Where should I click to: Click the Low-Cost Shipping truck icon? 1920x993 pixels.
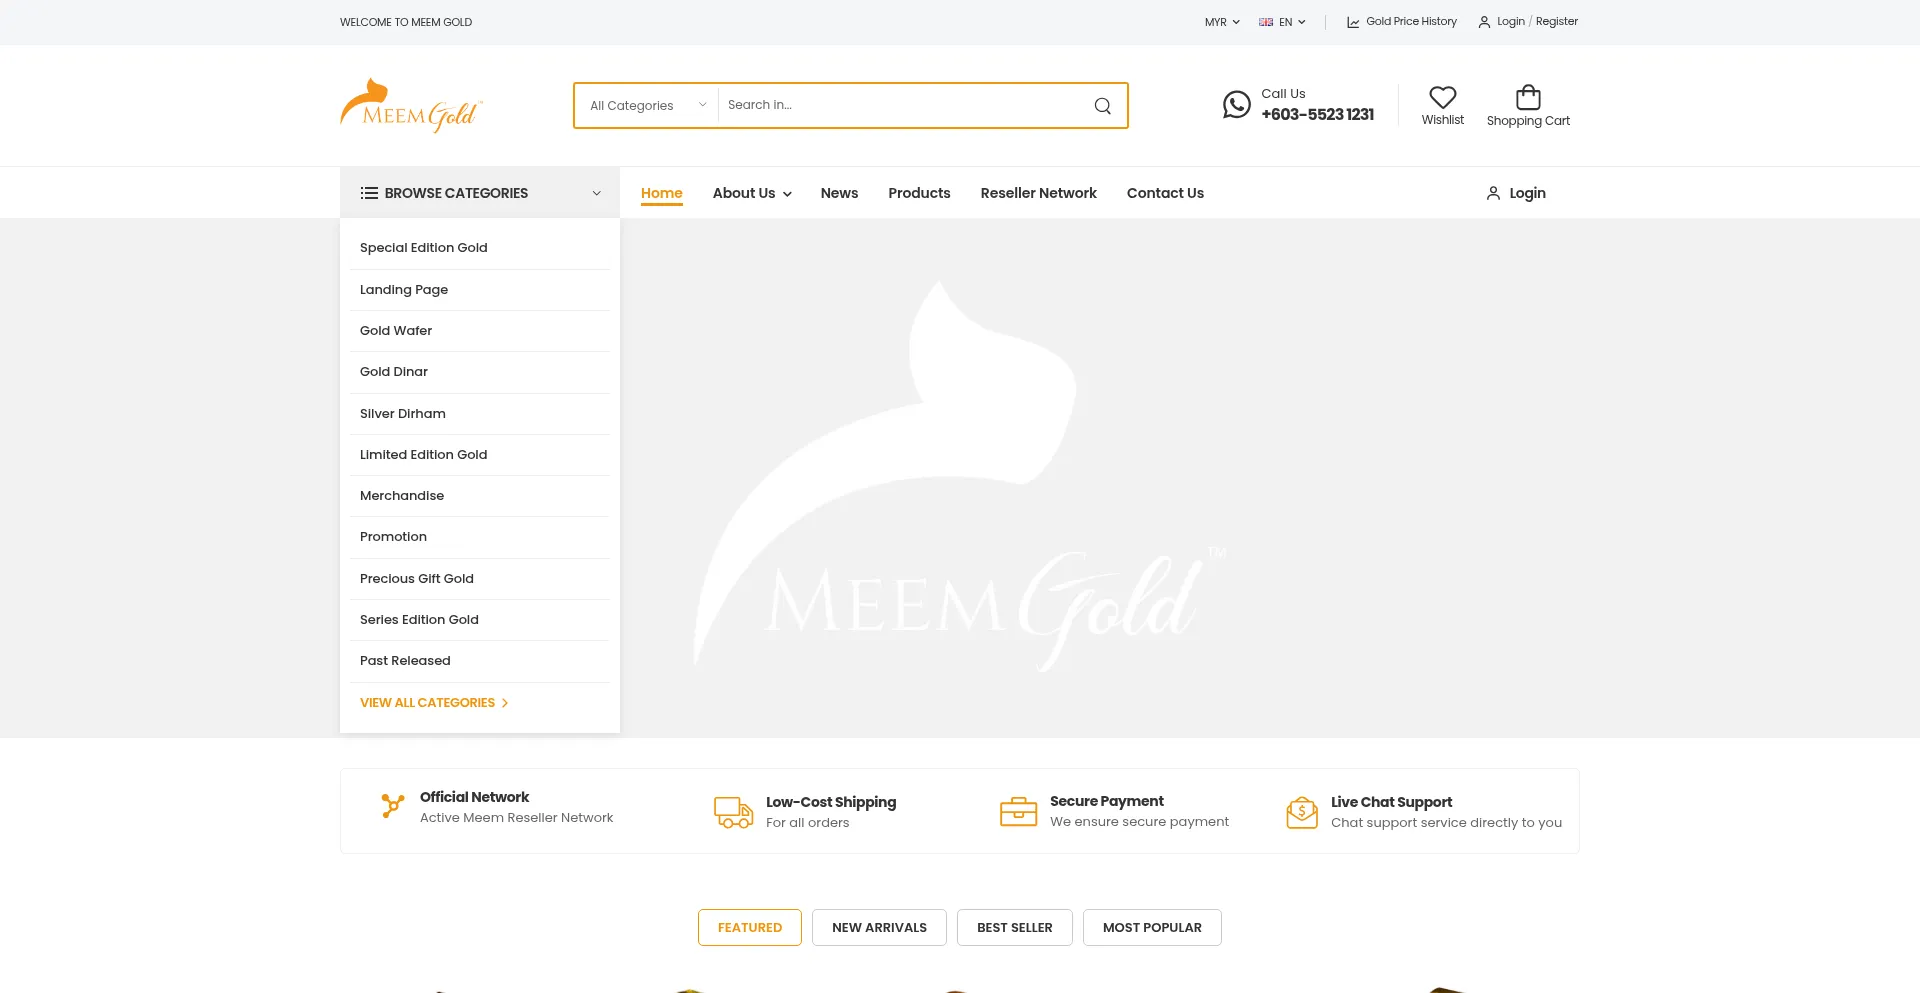click(x=734, y=812)
